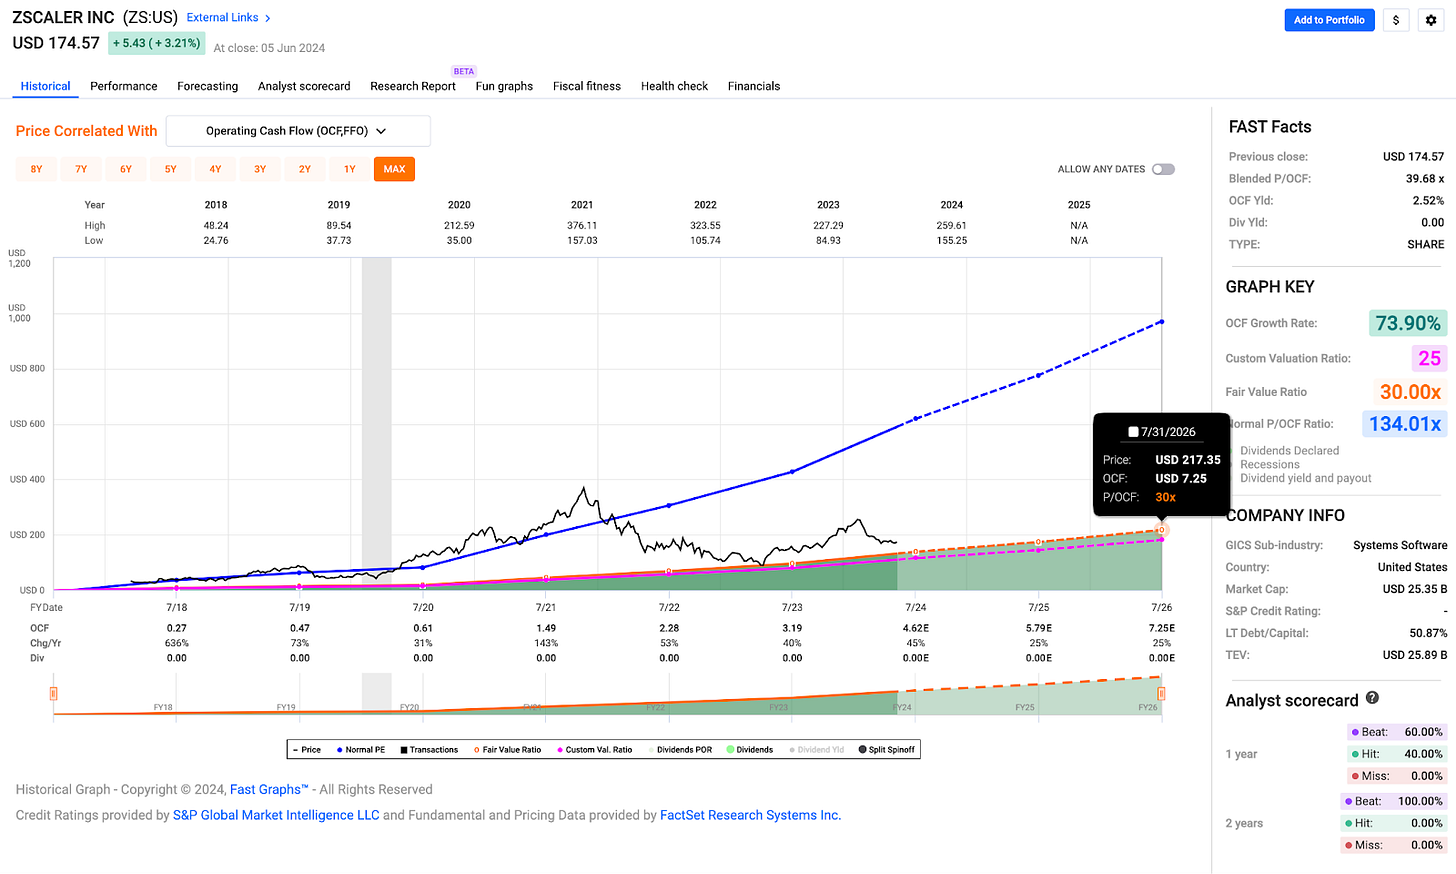Image resolution: width=1456 pixels, height=874 pixels.
Task: Toggle Split Spinoff legend entry
Action: 887,749
